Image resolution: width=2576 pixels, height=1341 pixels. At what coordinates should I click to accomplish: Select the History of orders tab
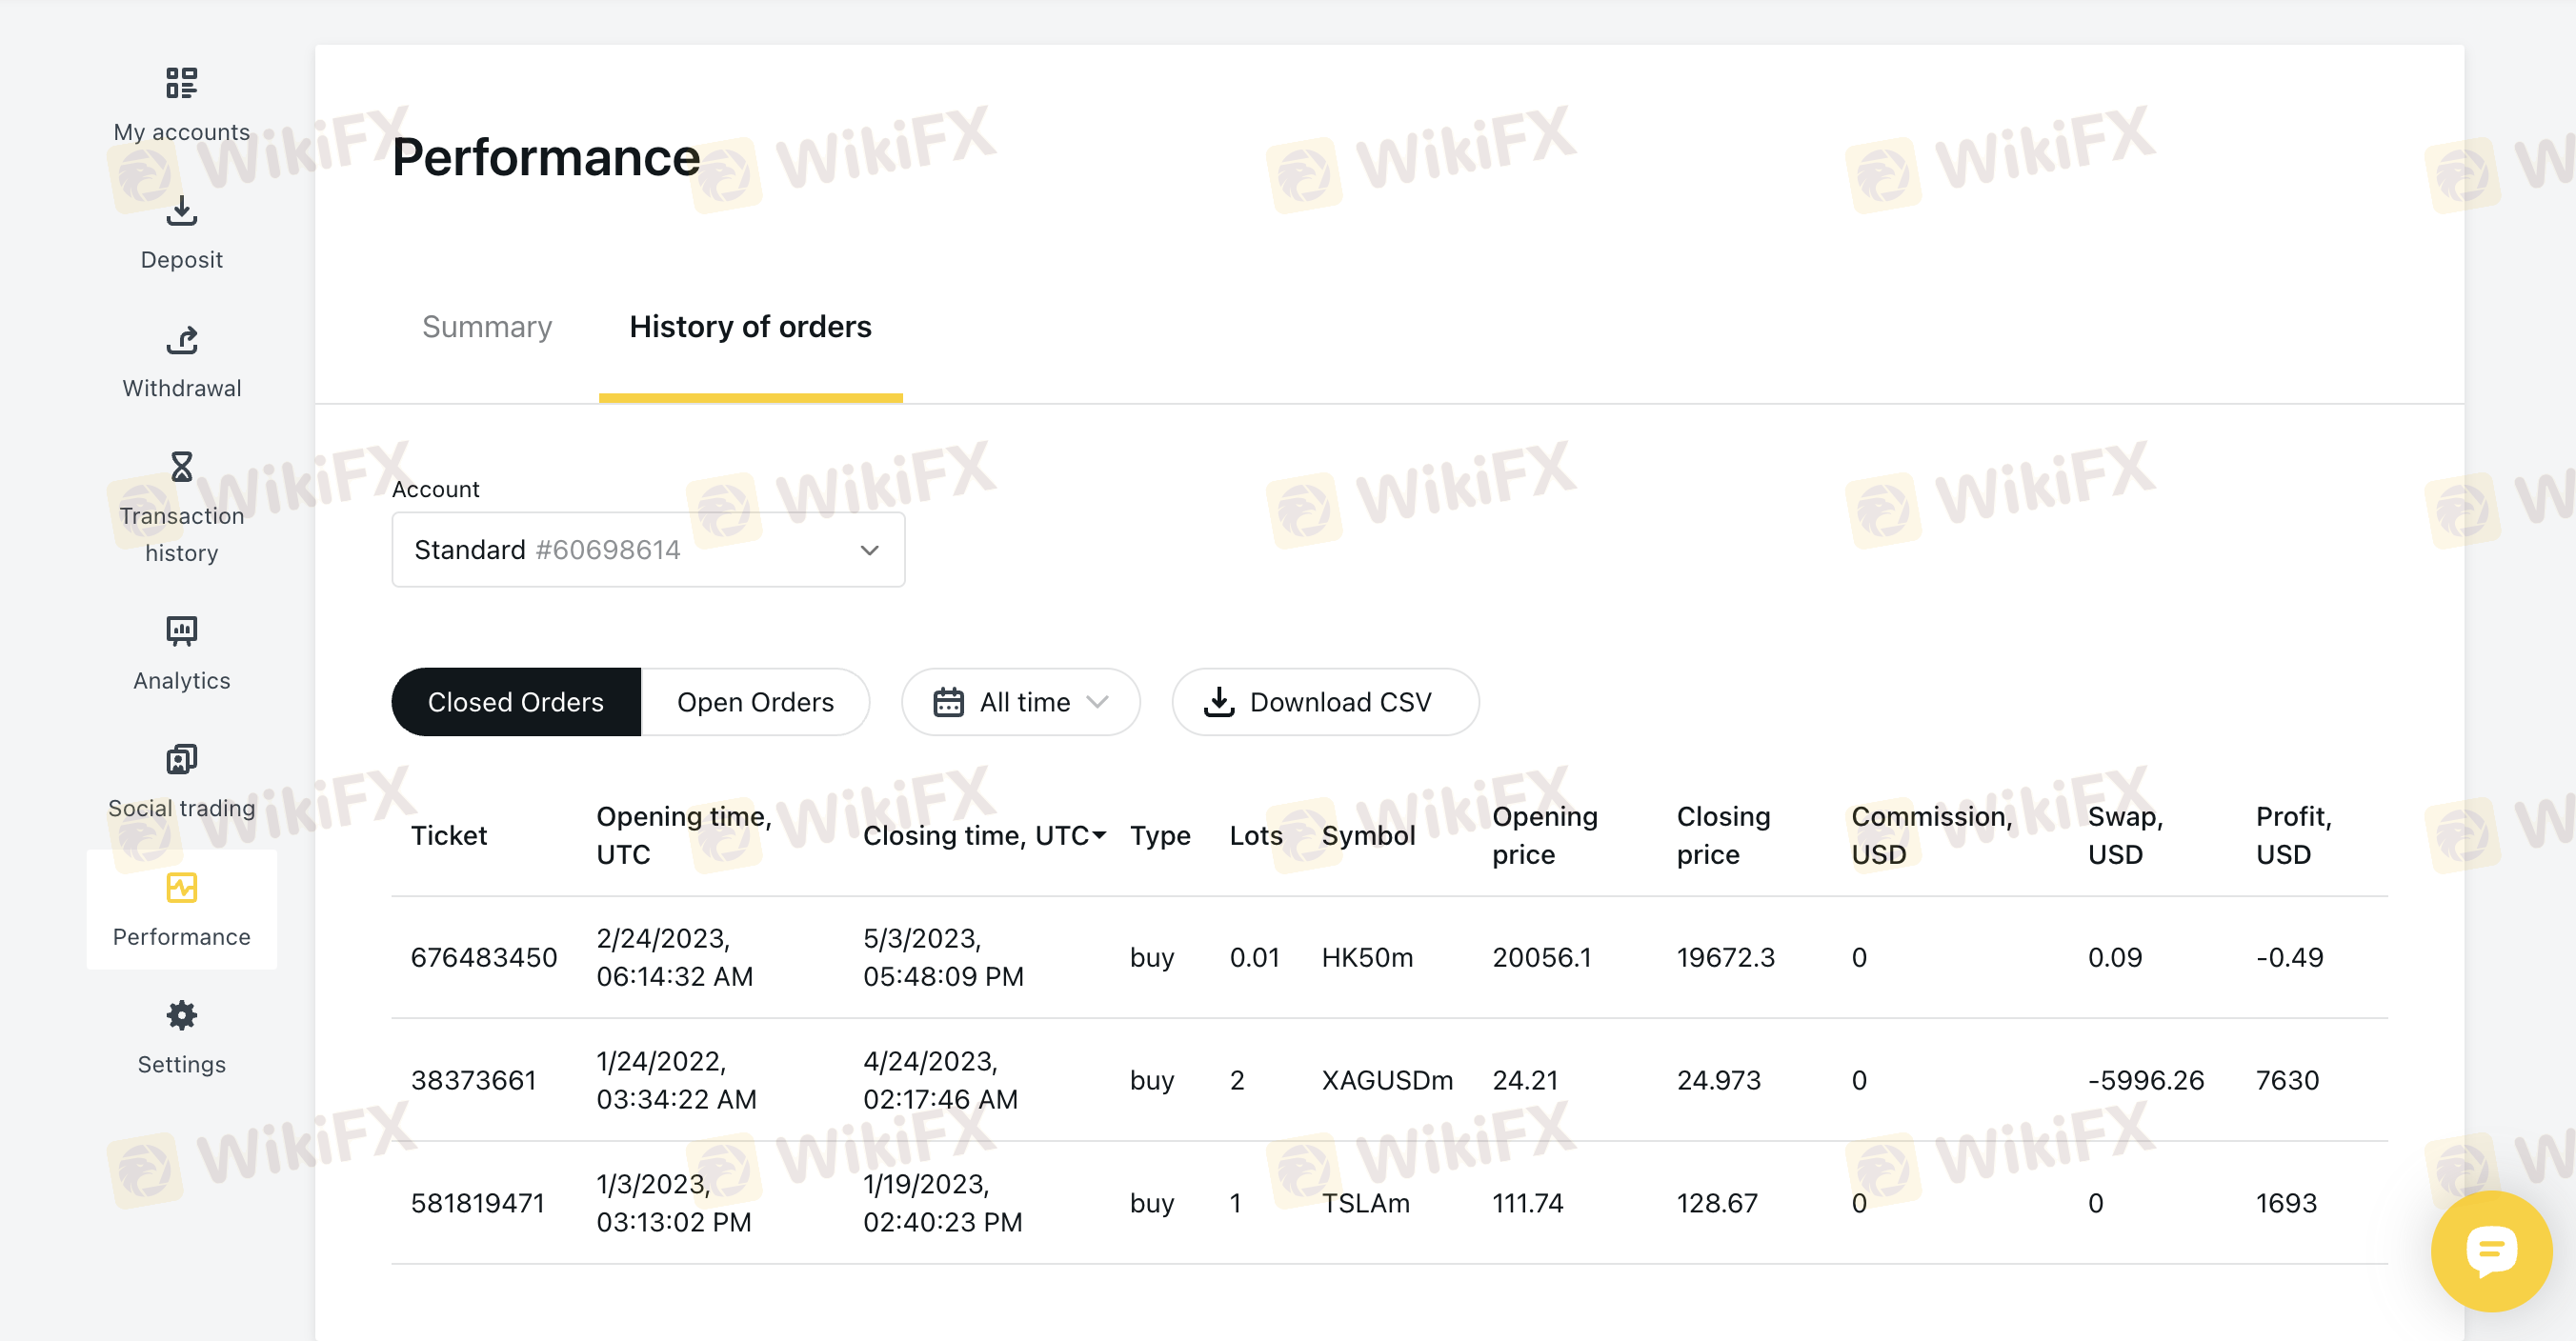(x=750, y=327)
